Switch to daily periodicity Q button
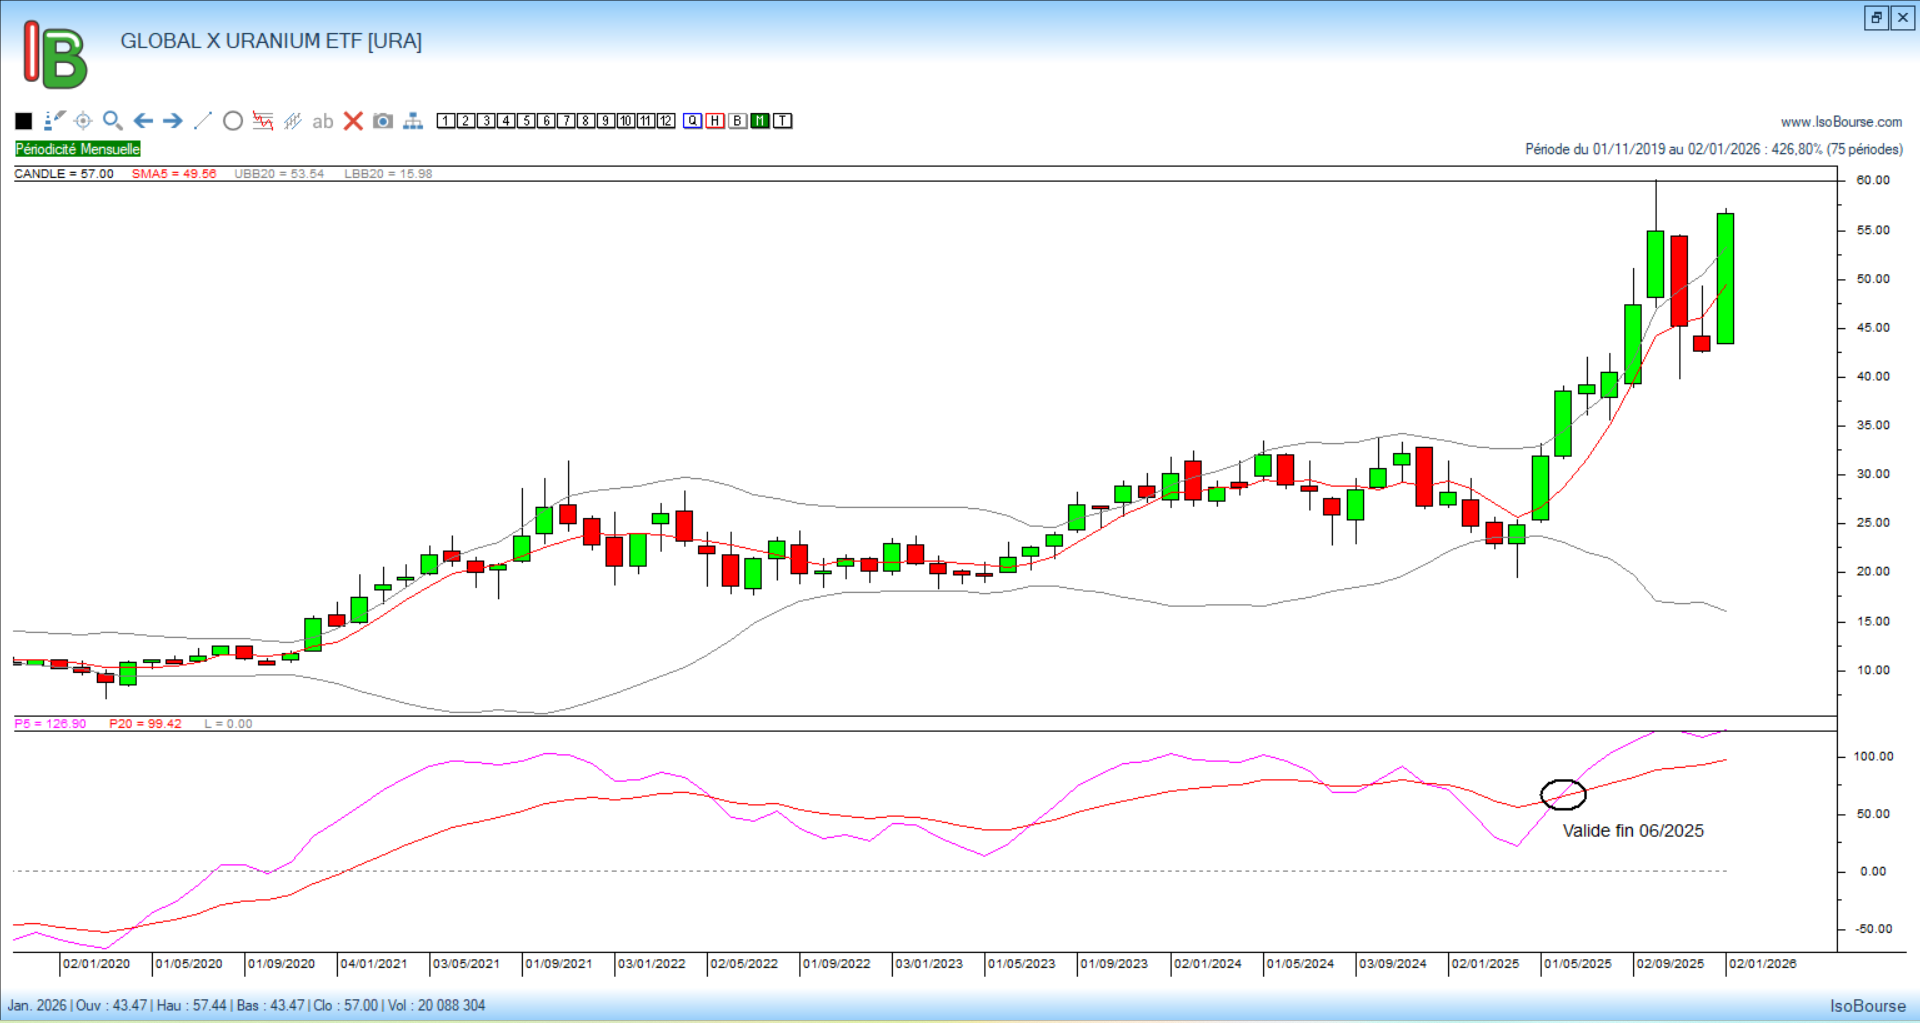This screenshot has width=1920, height=1023. 692,121
